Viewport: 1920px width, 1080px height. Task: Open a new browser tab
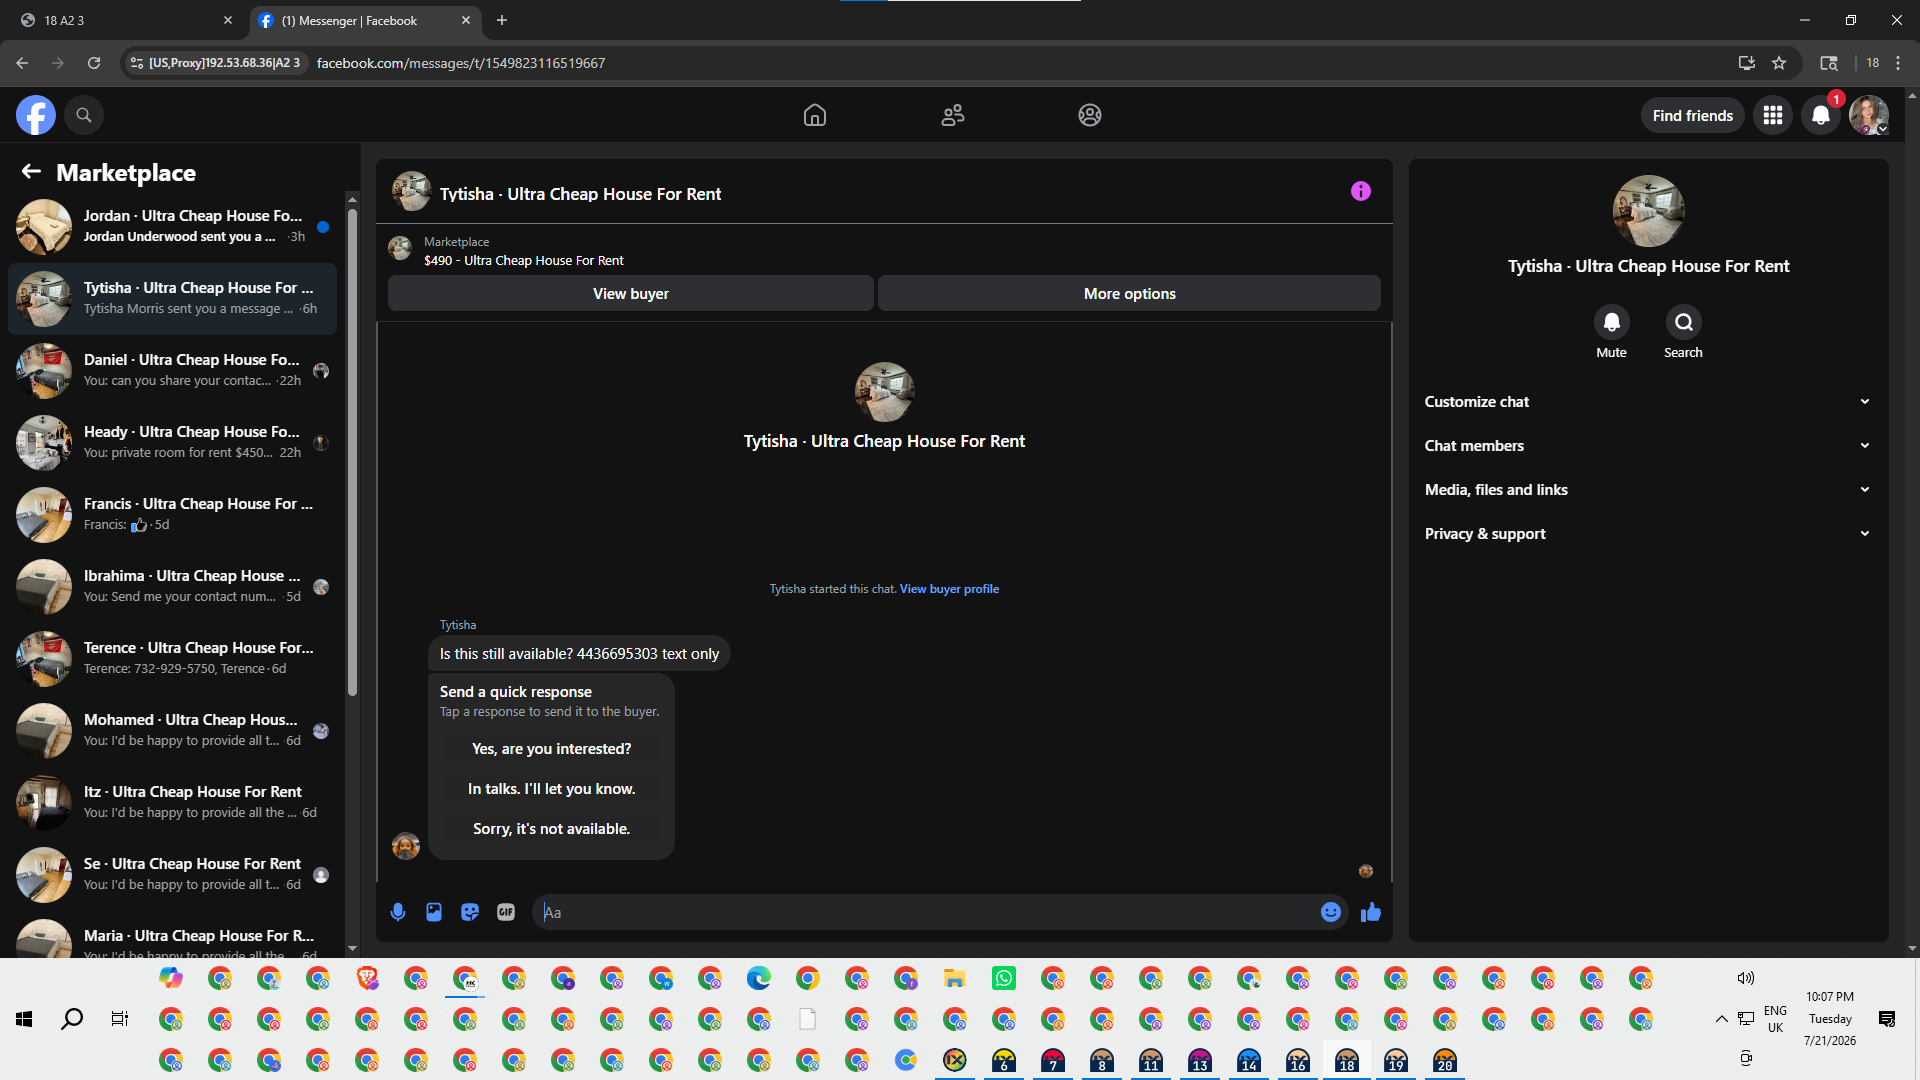pos(502,20)
